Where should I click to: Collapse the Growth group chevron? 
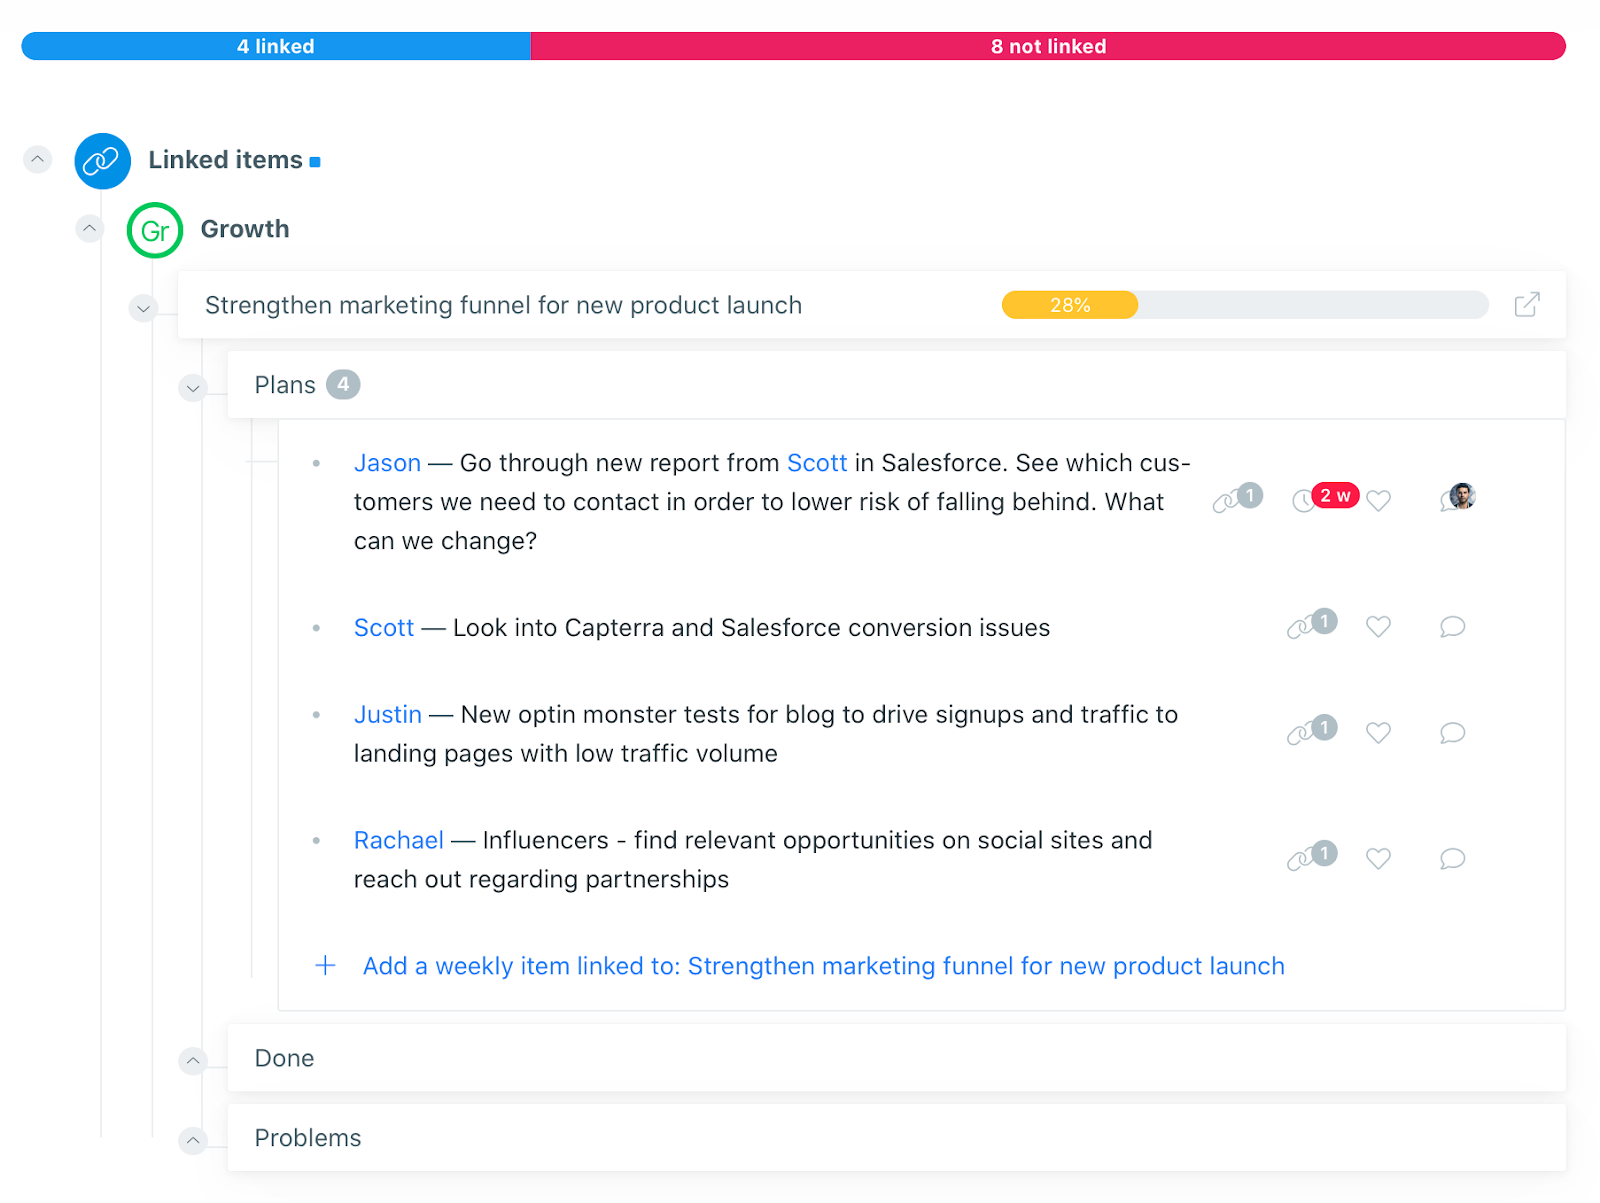click(90, 229)
